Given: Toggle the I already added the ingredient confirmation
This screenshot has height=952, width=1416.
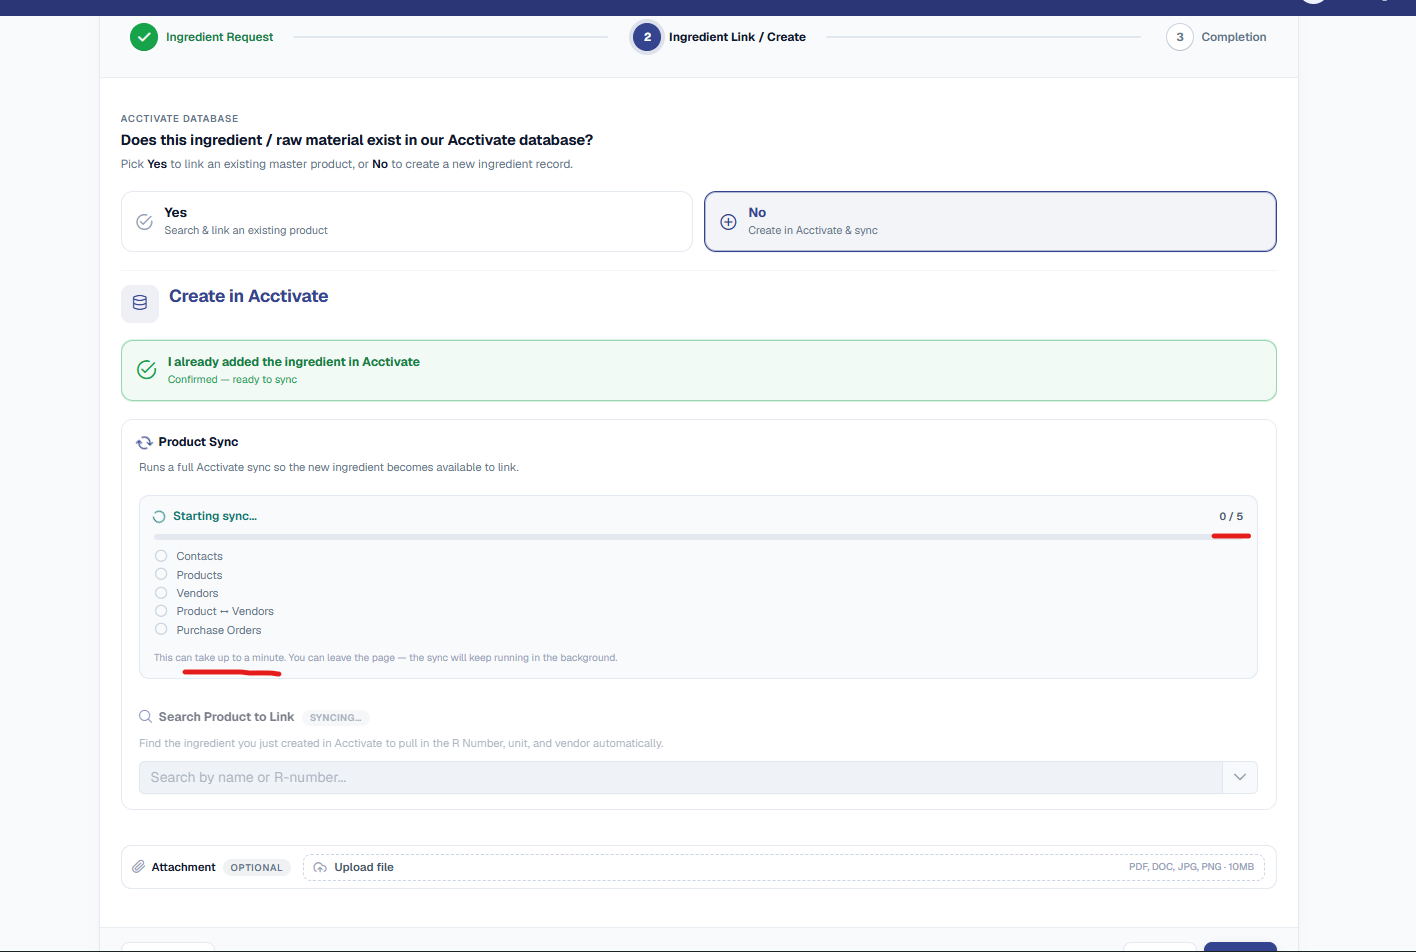Looking at the screenshot, I should pyautogui.click(x=699, y=370).
